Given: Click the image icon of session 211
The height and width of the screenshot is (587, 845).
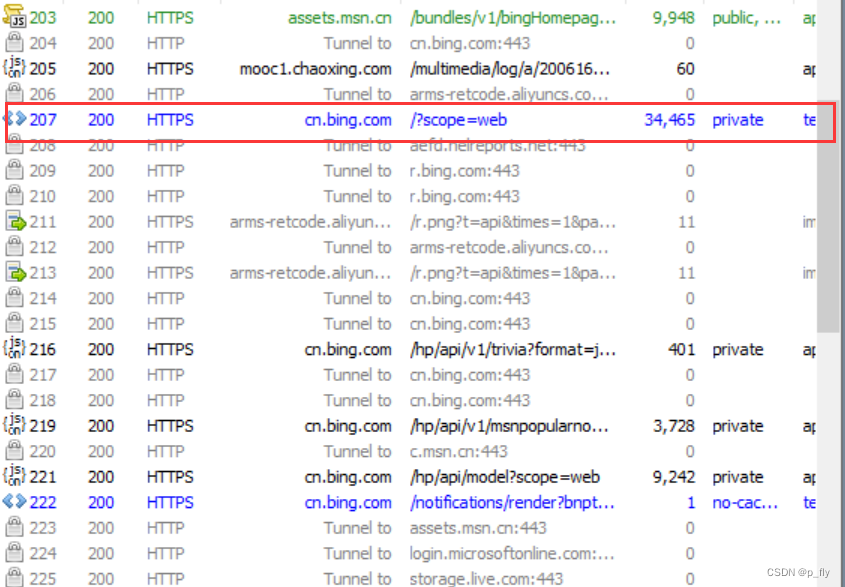Looking at the screenshot, I should click(x=15, y=222).
